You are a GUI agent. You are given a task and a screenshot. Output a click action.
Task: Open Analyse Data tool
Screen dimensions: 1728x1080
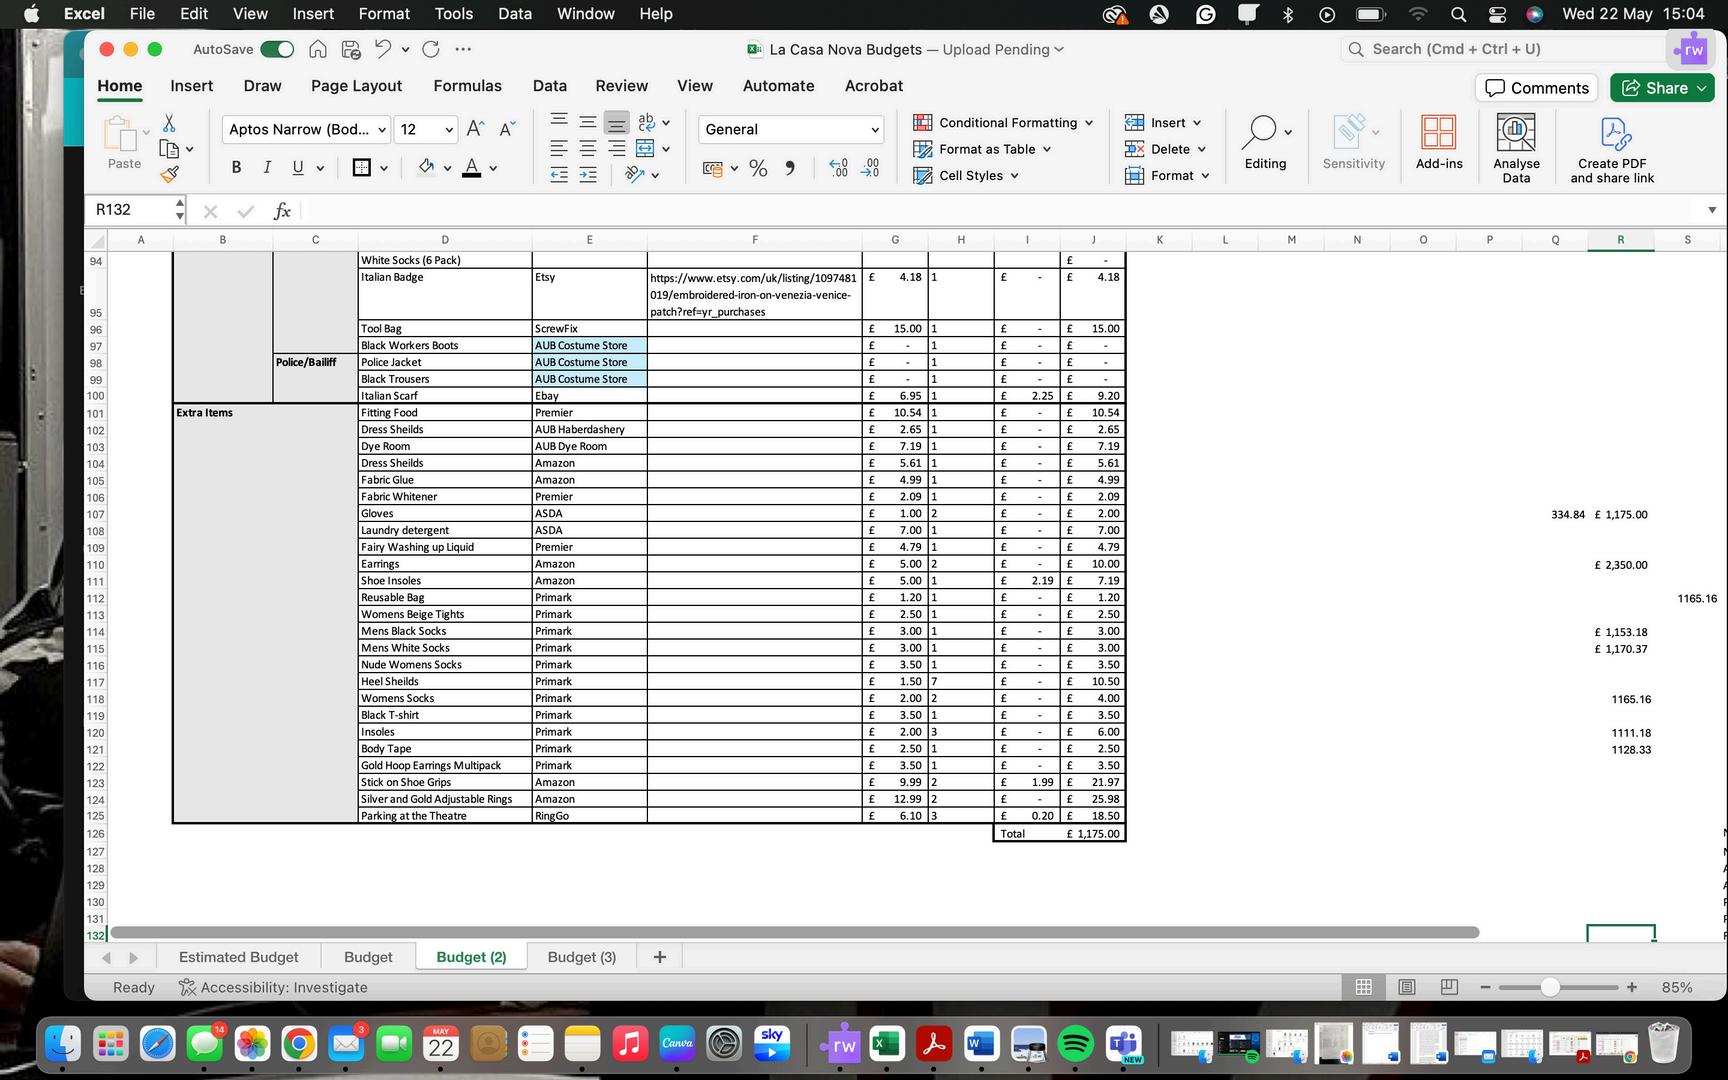pyautogui.click(x=1516, y=148)
